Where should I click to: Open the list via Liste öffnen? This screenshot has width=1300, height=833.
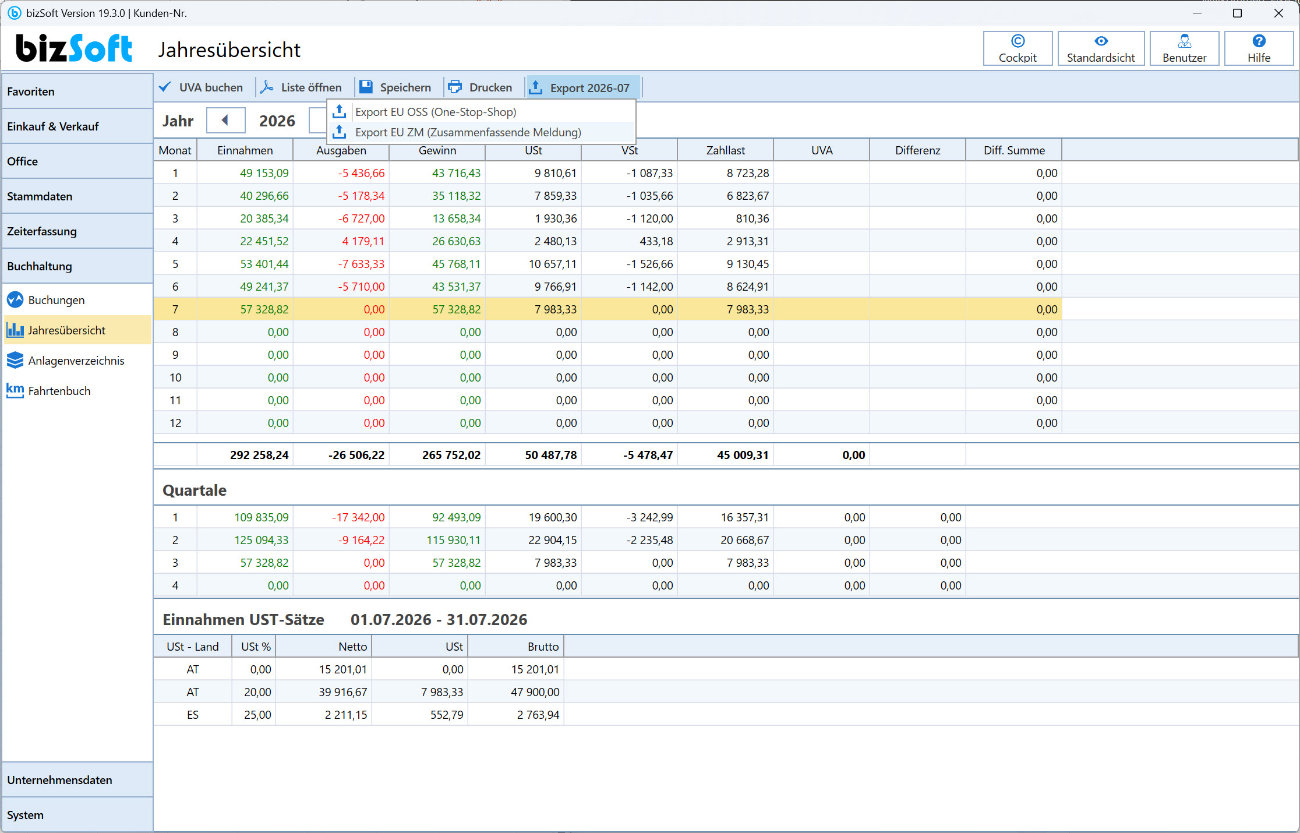click(301, 87)
